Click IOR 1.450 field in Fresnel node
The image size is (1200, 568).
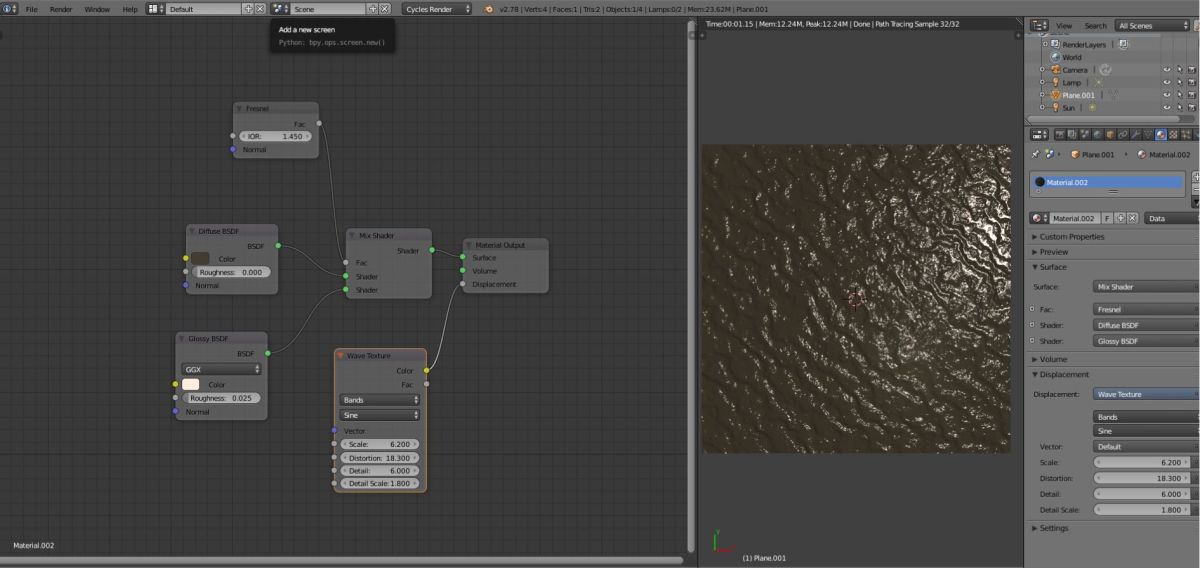tap(275, 136)
